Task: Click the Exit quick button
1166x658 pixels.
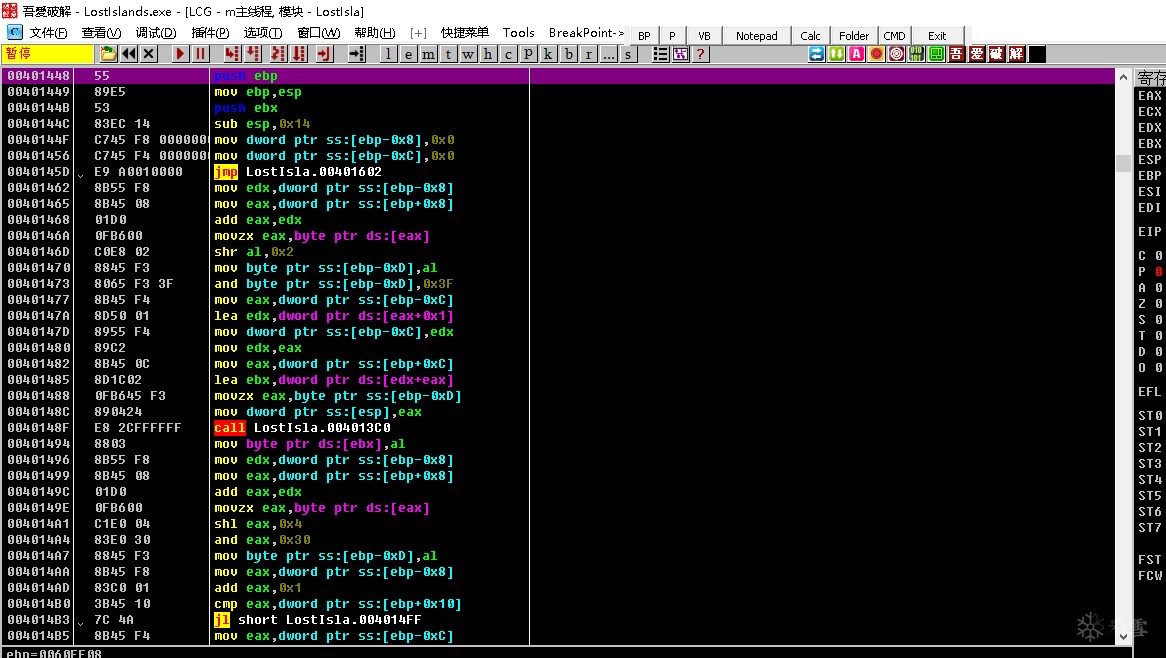Action: pyautogui.click(x=937, y=36)
